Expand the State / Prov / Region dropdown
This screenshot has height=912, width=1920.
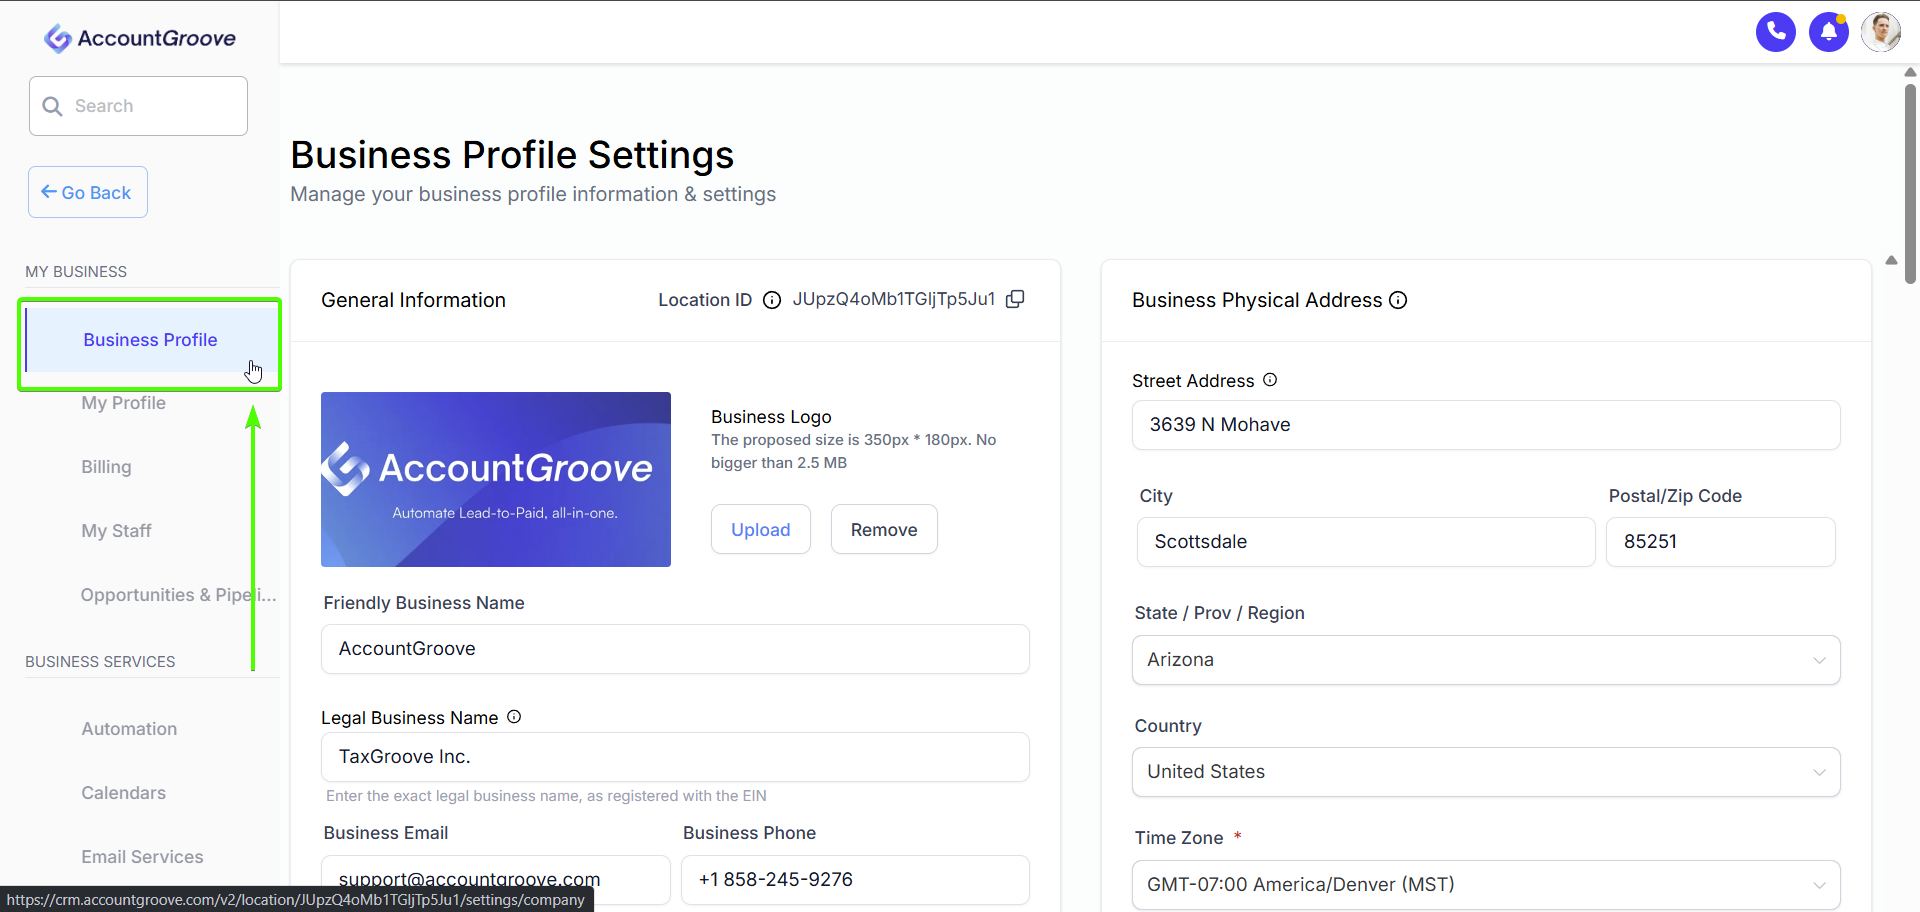[x=1486, y=660]
